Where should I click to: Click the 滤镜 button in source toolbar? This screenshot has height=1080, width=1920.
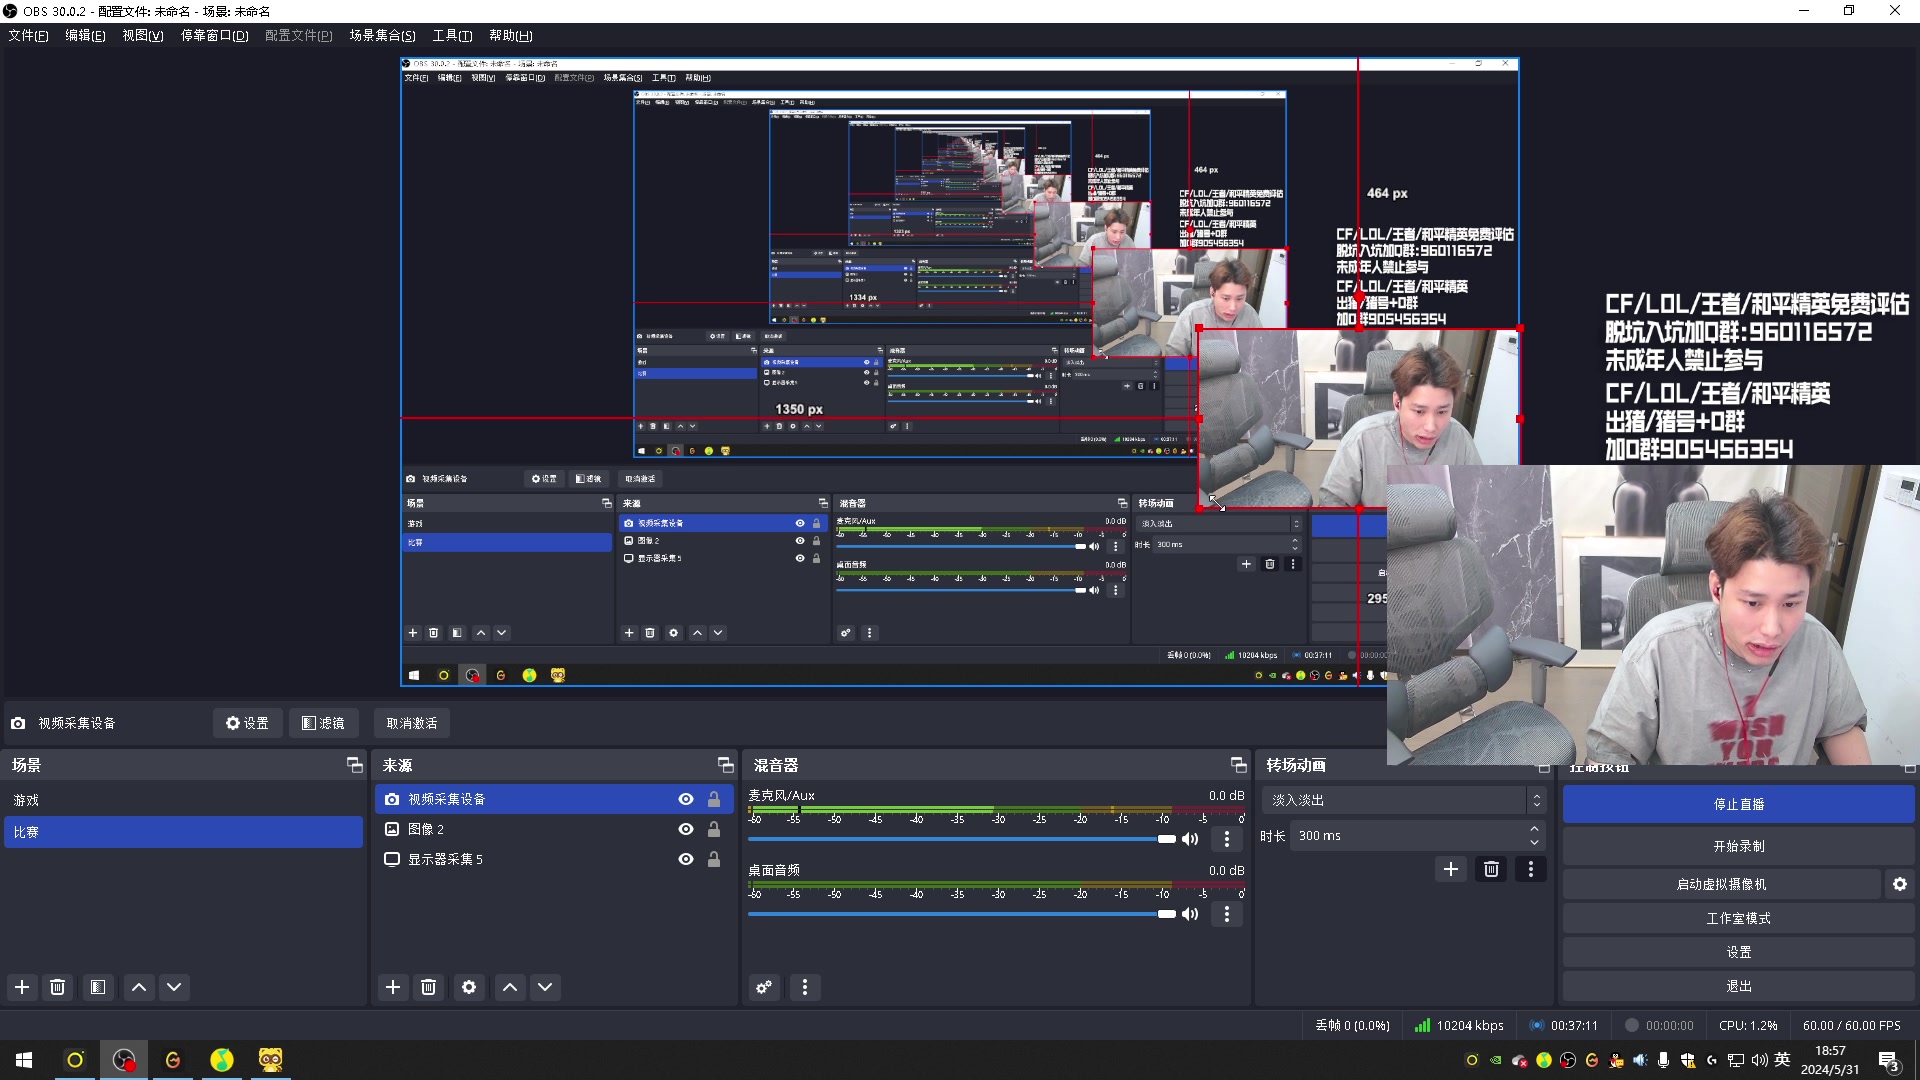(x=324, y=723)
